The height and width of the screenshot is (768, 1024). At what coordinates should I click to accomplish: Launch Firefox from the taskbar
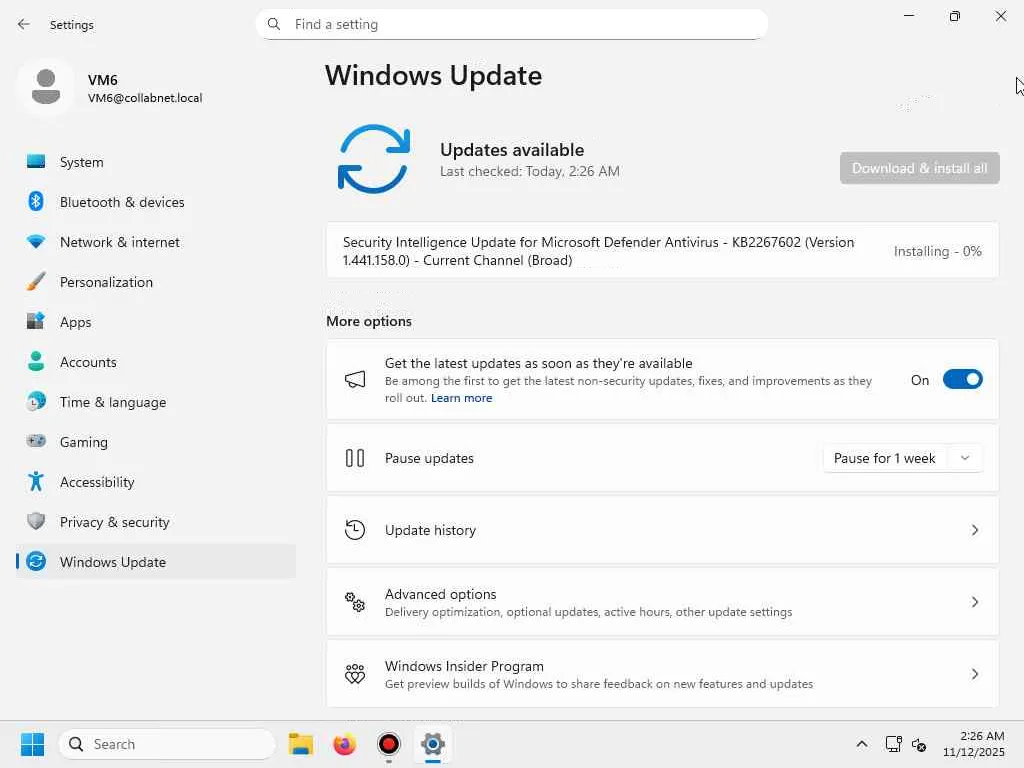coord(345,744)
